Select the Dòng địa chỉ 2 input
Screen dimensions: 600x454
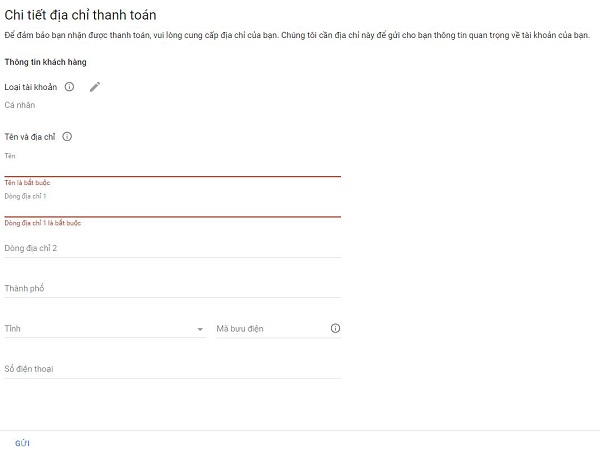point(173,248)
